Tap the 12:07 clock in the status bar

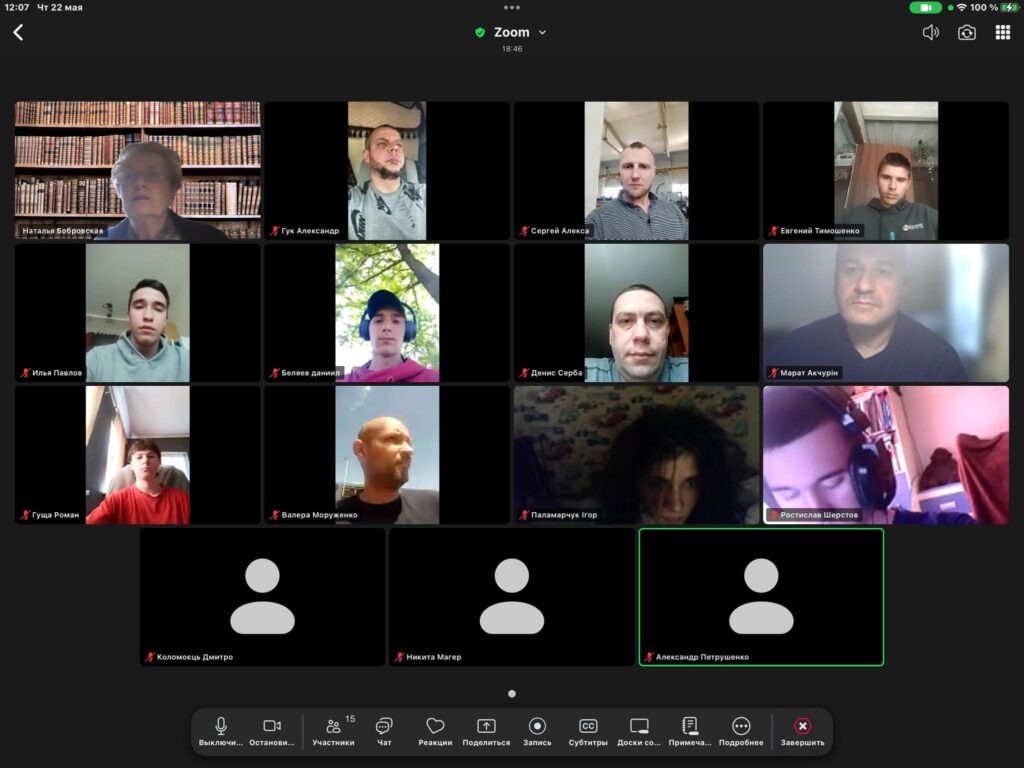coord(16,7)
